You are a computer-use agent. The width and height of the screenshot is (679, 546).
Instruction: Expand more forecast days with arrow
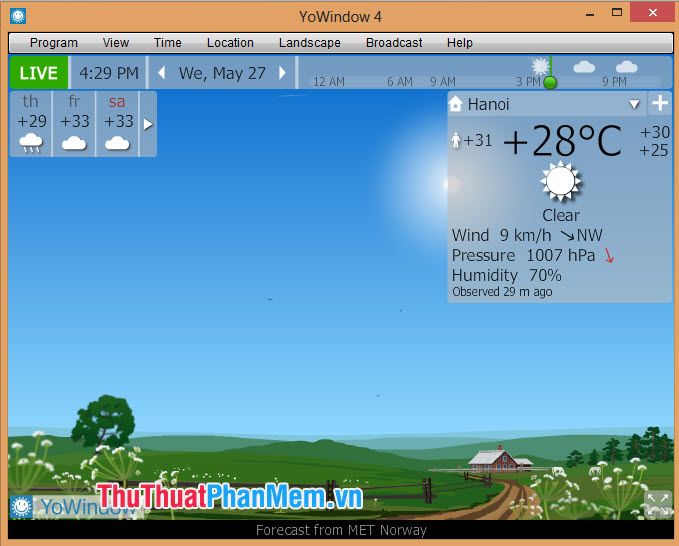tap(148, 124)
